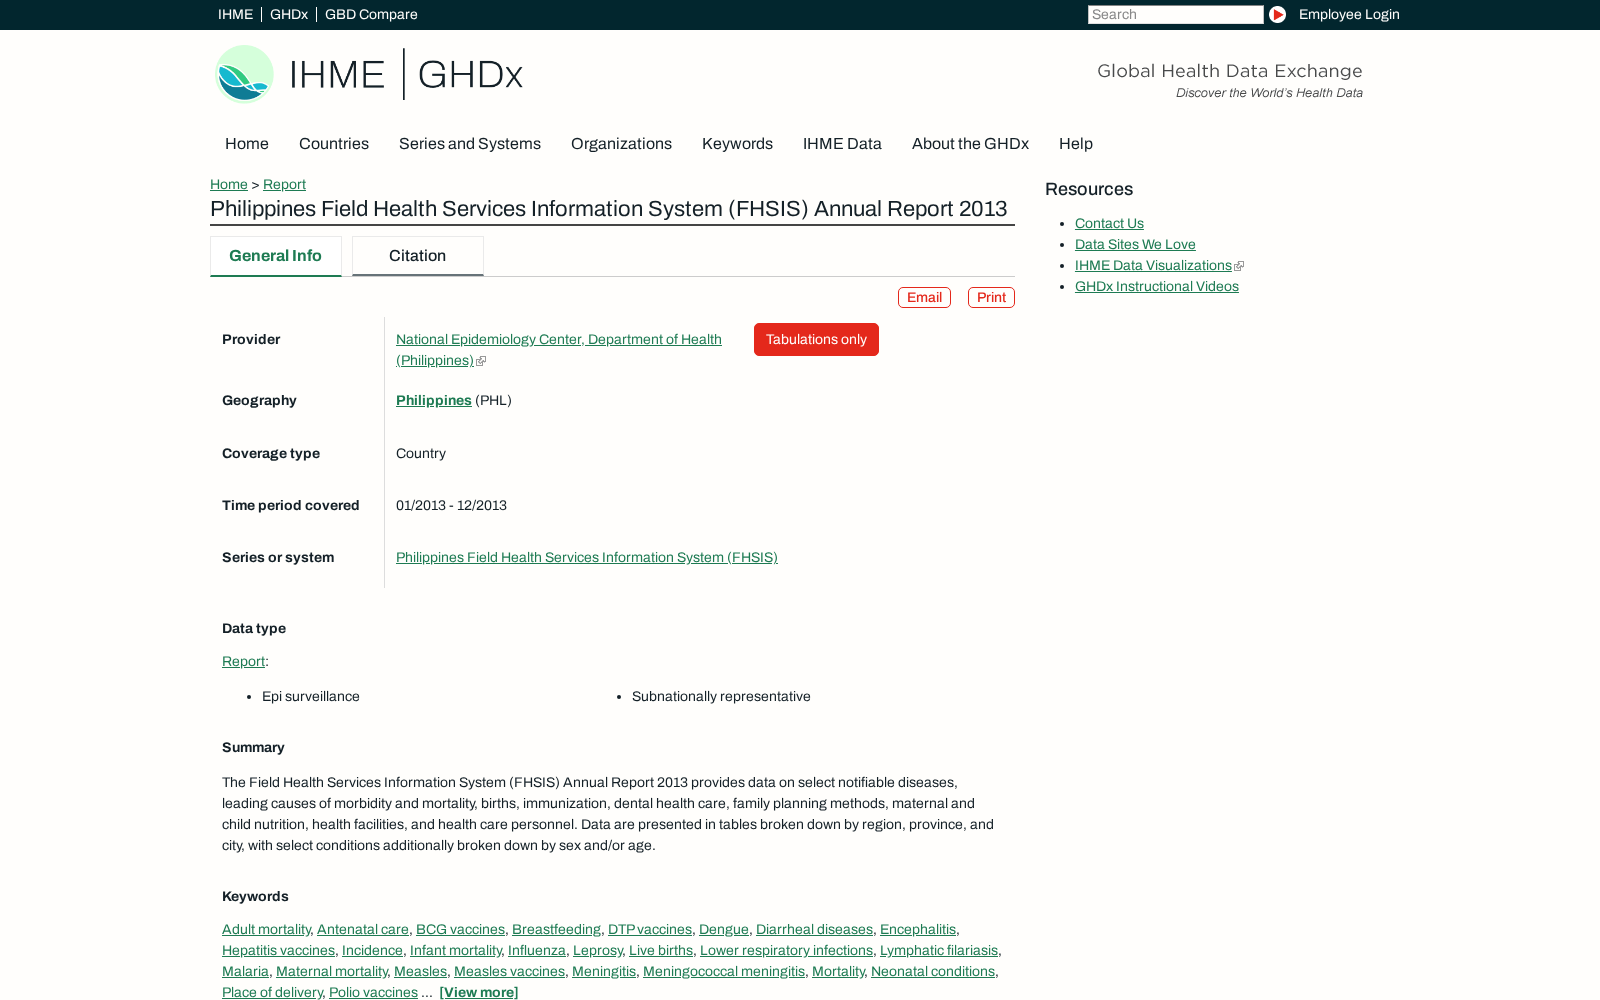Open the Help menu item
Image resolution: width=1600 pixels, height=1000 pixels.
tap(1076, 143)
